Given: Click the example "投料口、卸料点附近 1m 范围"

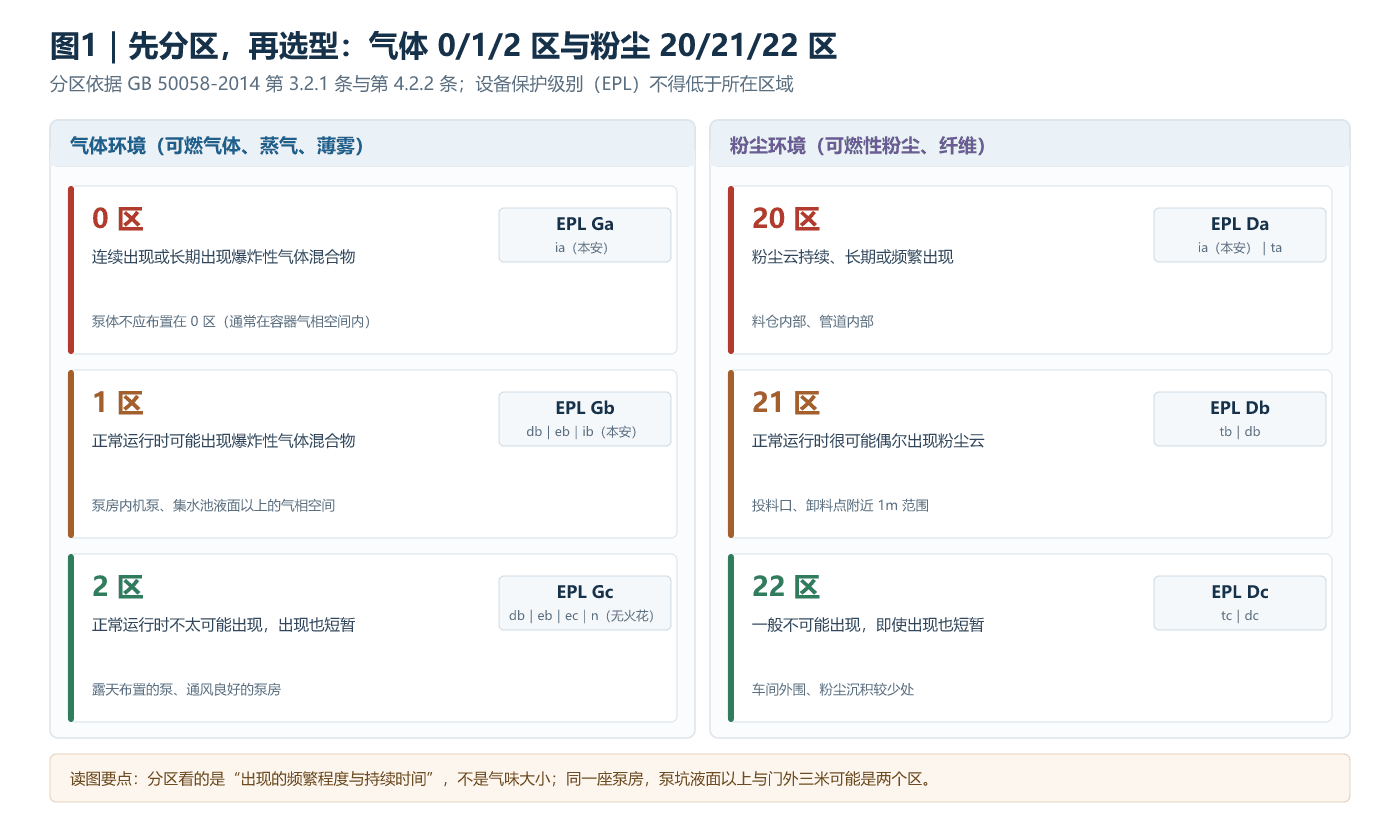Looking at the screenshot, I should pos(841,505).
